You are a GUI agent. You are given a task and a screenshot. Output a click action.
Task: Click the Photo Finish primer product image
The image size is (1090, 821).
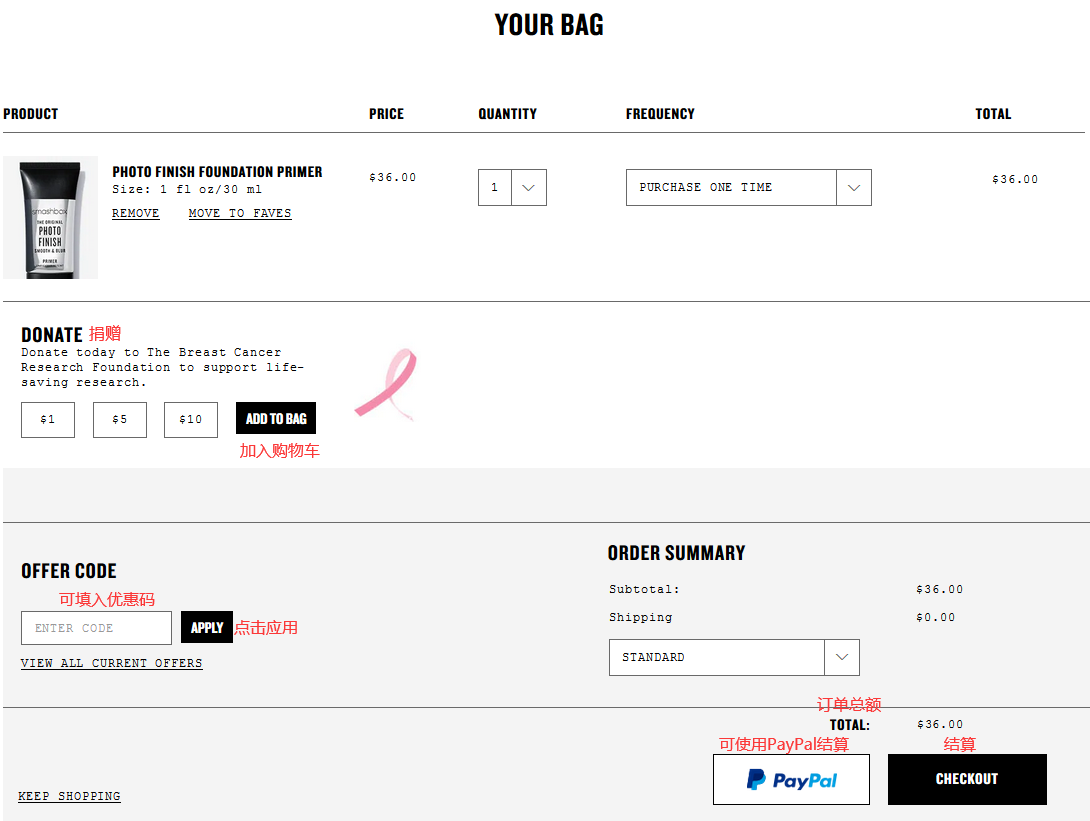50,217
